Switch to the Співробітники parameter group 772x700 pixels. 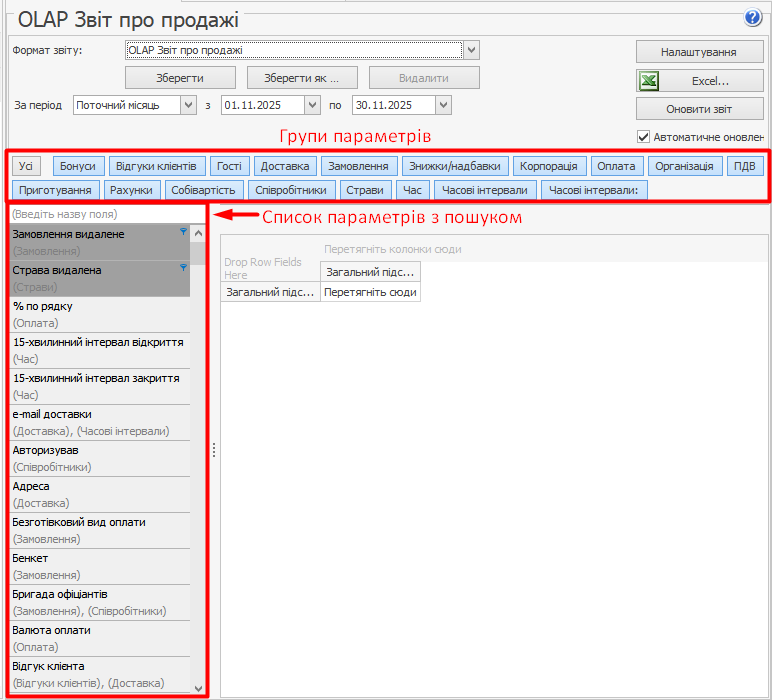290,189
